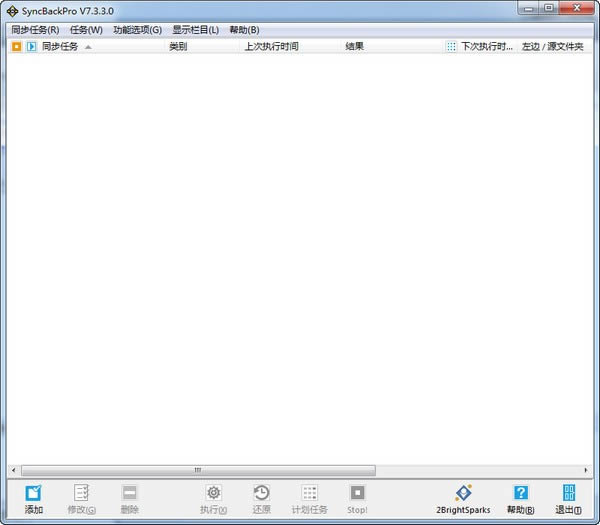Click the 添加 (Add) profile icon
This screenshot has width=600, height=525.
coord(34,493)
